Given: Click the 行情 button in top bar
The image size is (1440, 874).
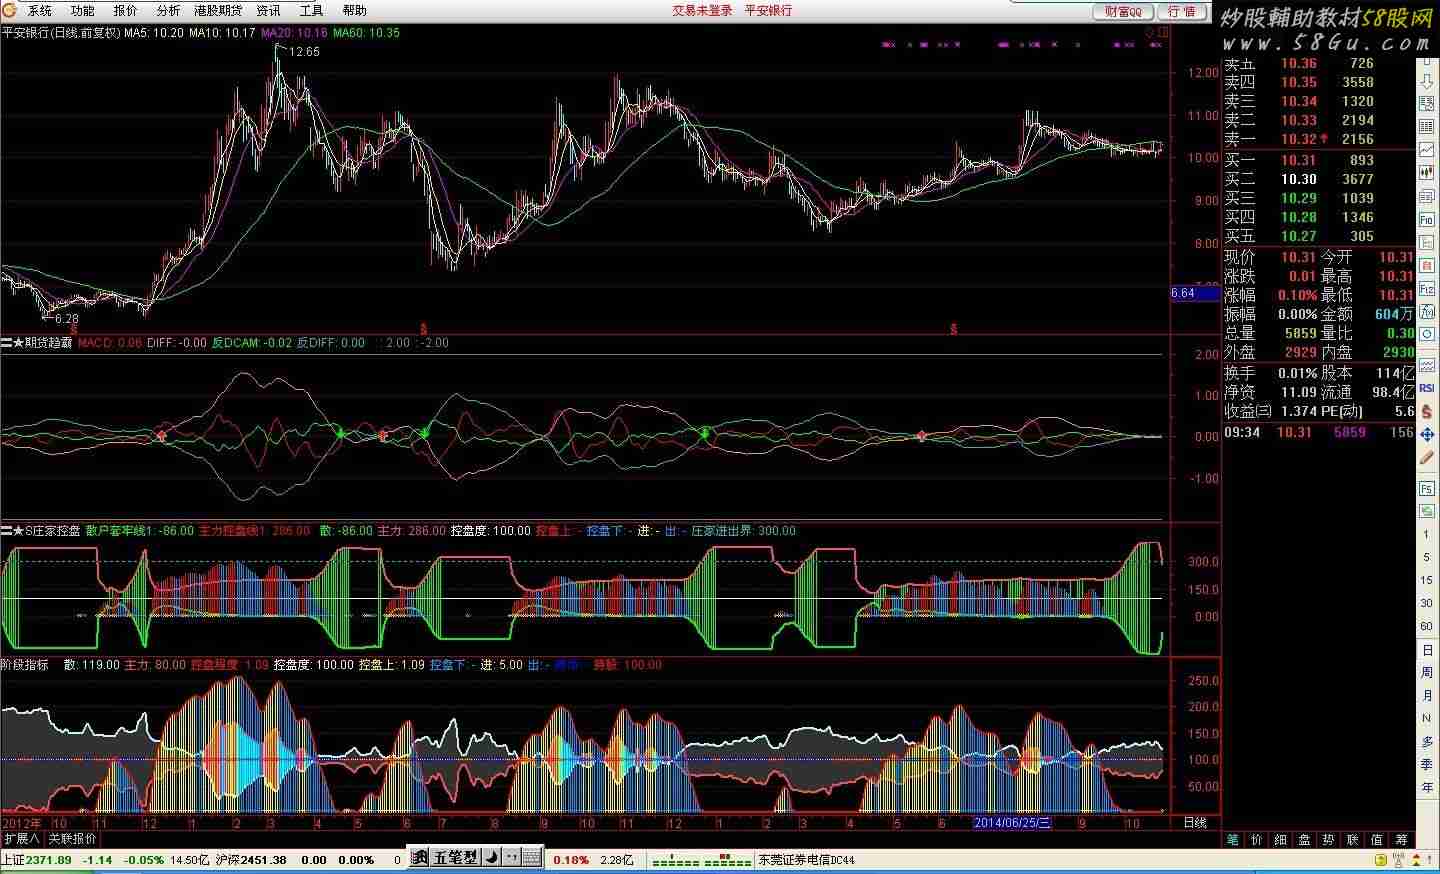Looking at the screenshot, I should (1182, 11).
